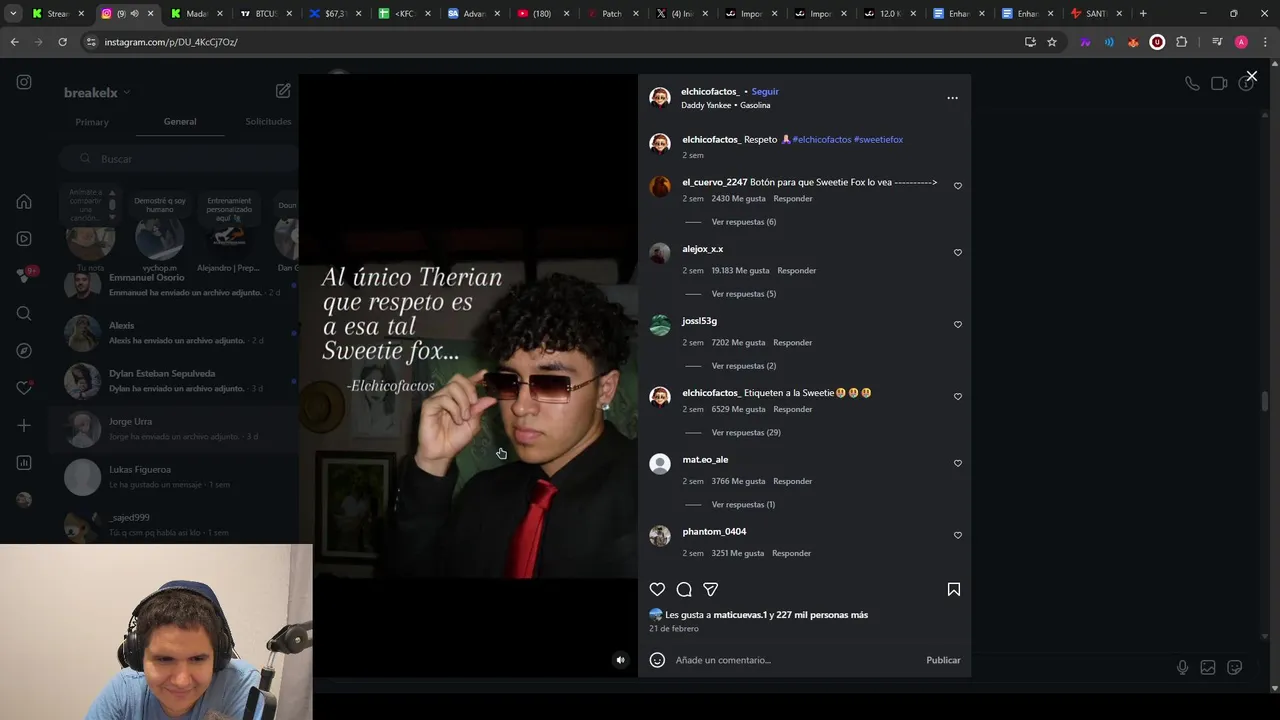
Task: Switch to the General messages tab
Action: 180,122
